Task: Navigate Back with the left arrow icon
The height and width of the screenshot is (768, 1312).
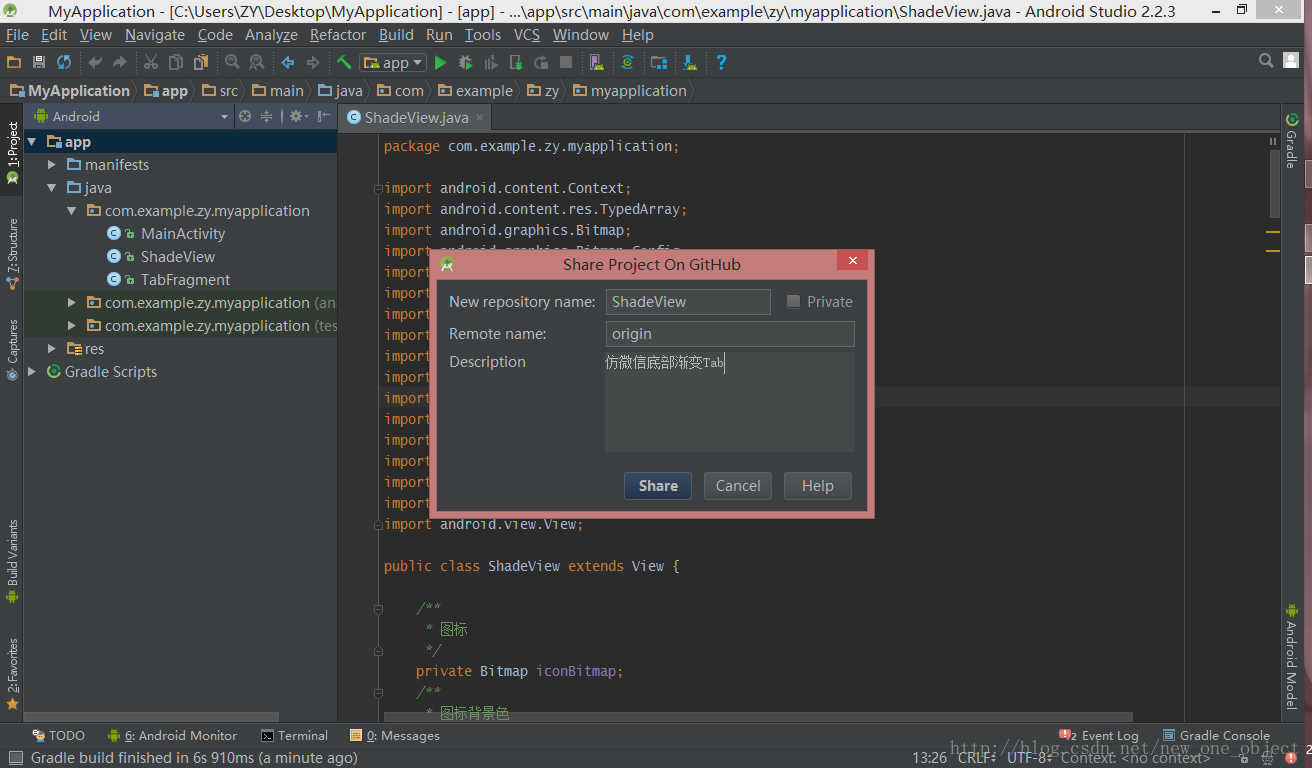Action: (x=288, y=62)
